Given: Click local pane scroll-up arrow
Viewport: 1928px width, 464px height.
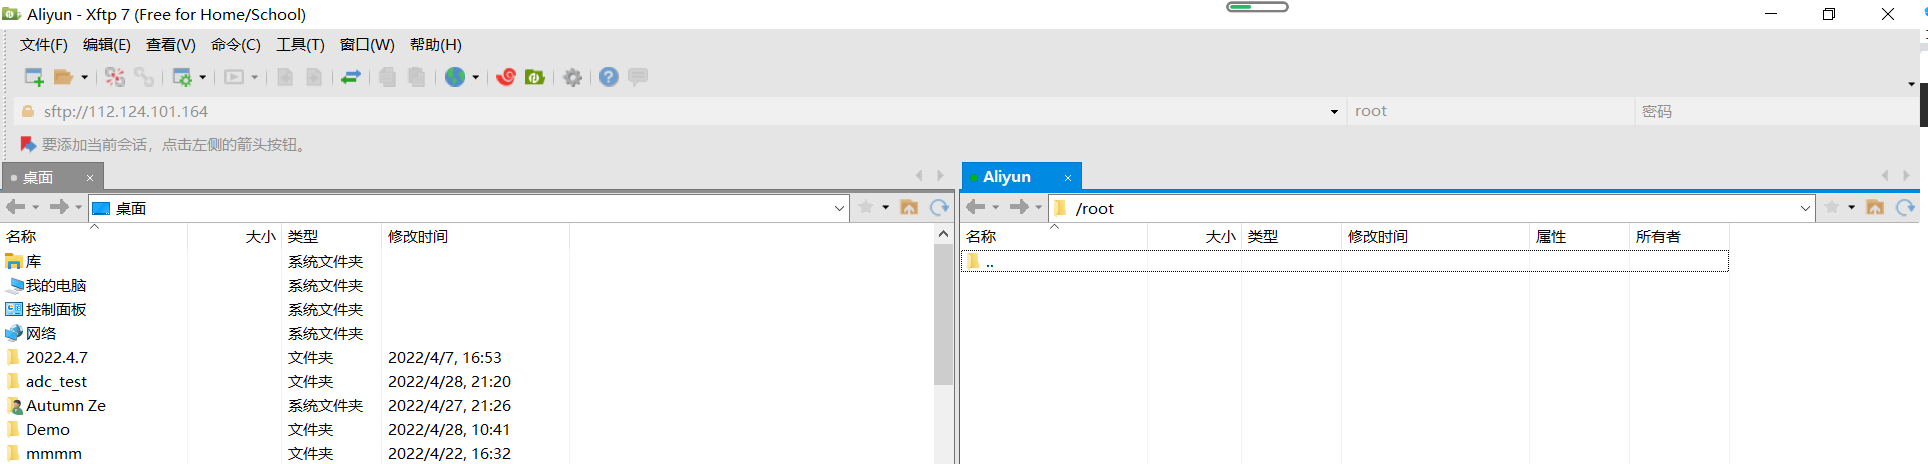Looking at the screenshot, I should click(943, 234).
